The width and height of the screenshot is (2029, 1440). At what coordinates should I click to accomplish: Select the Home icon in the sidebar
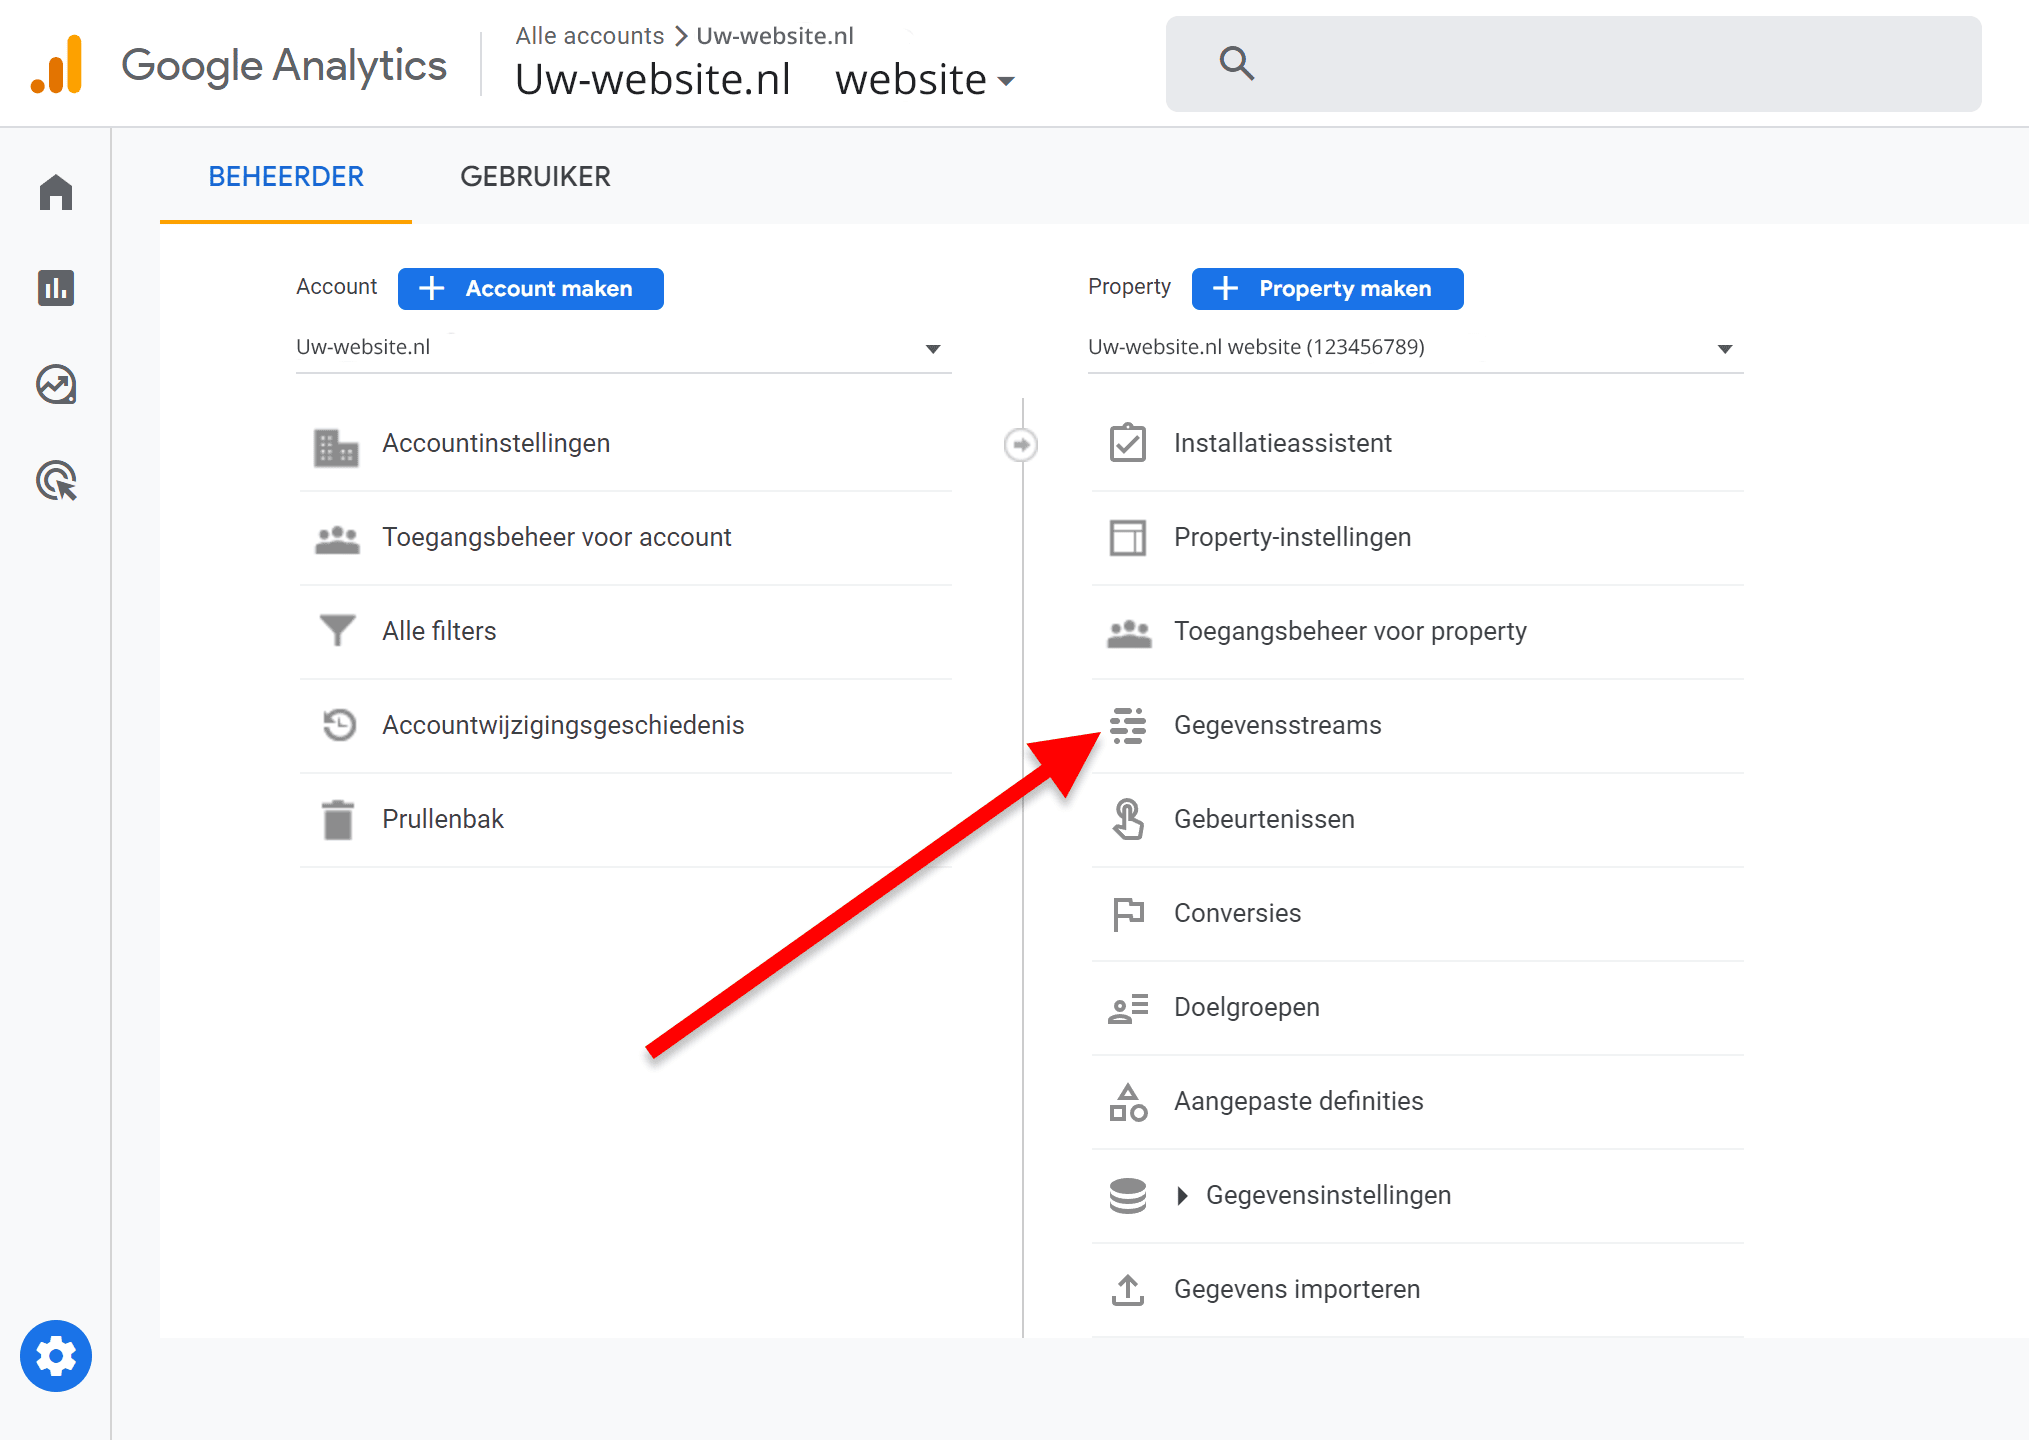pyautogui.click(x=55, y=193)
